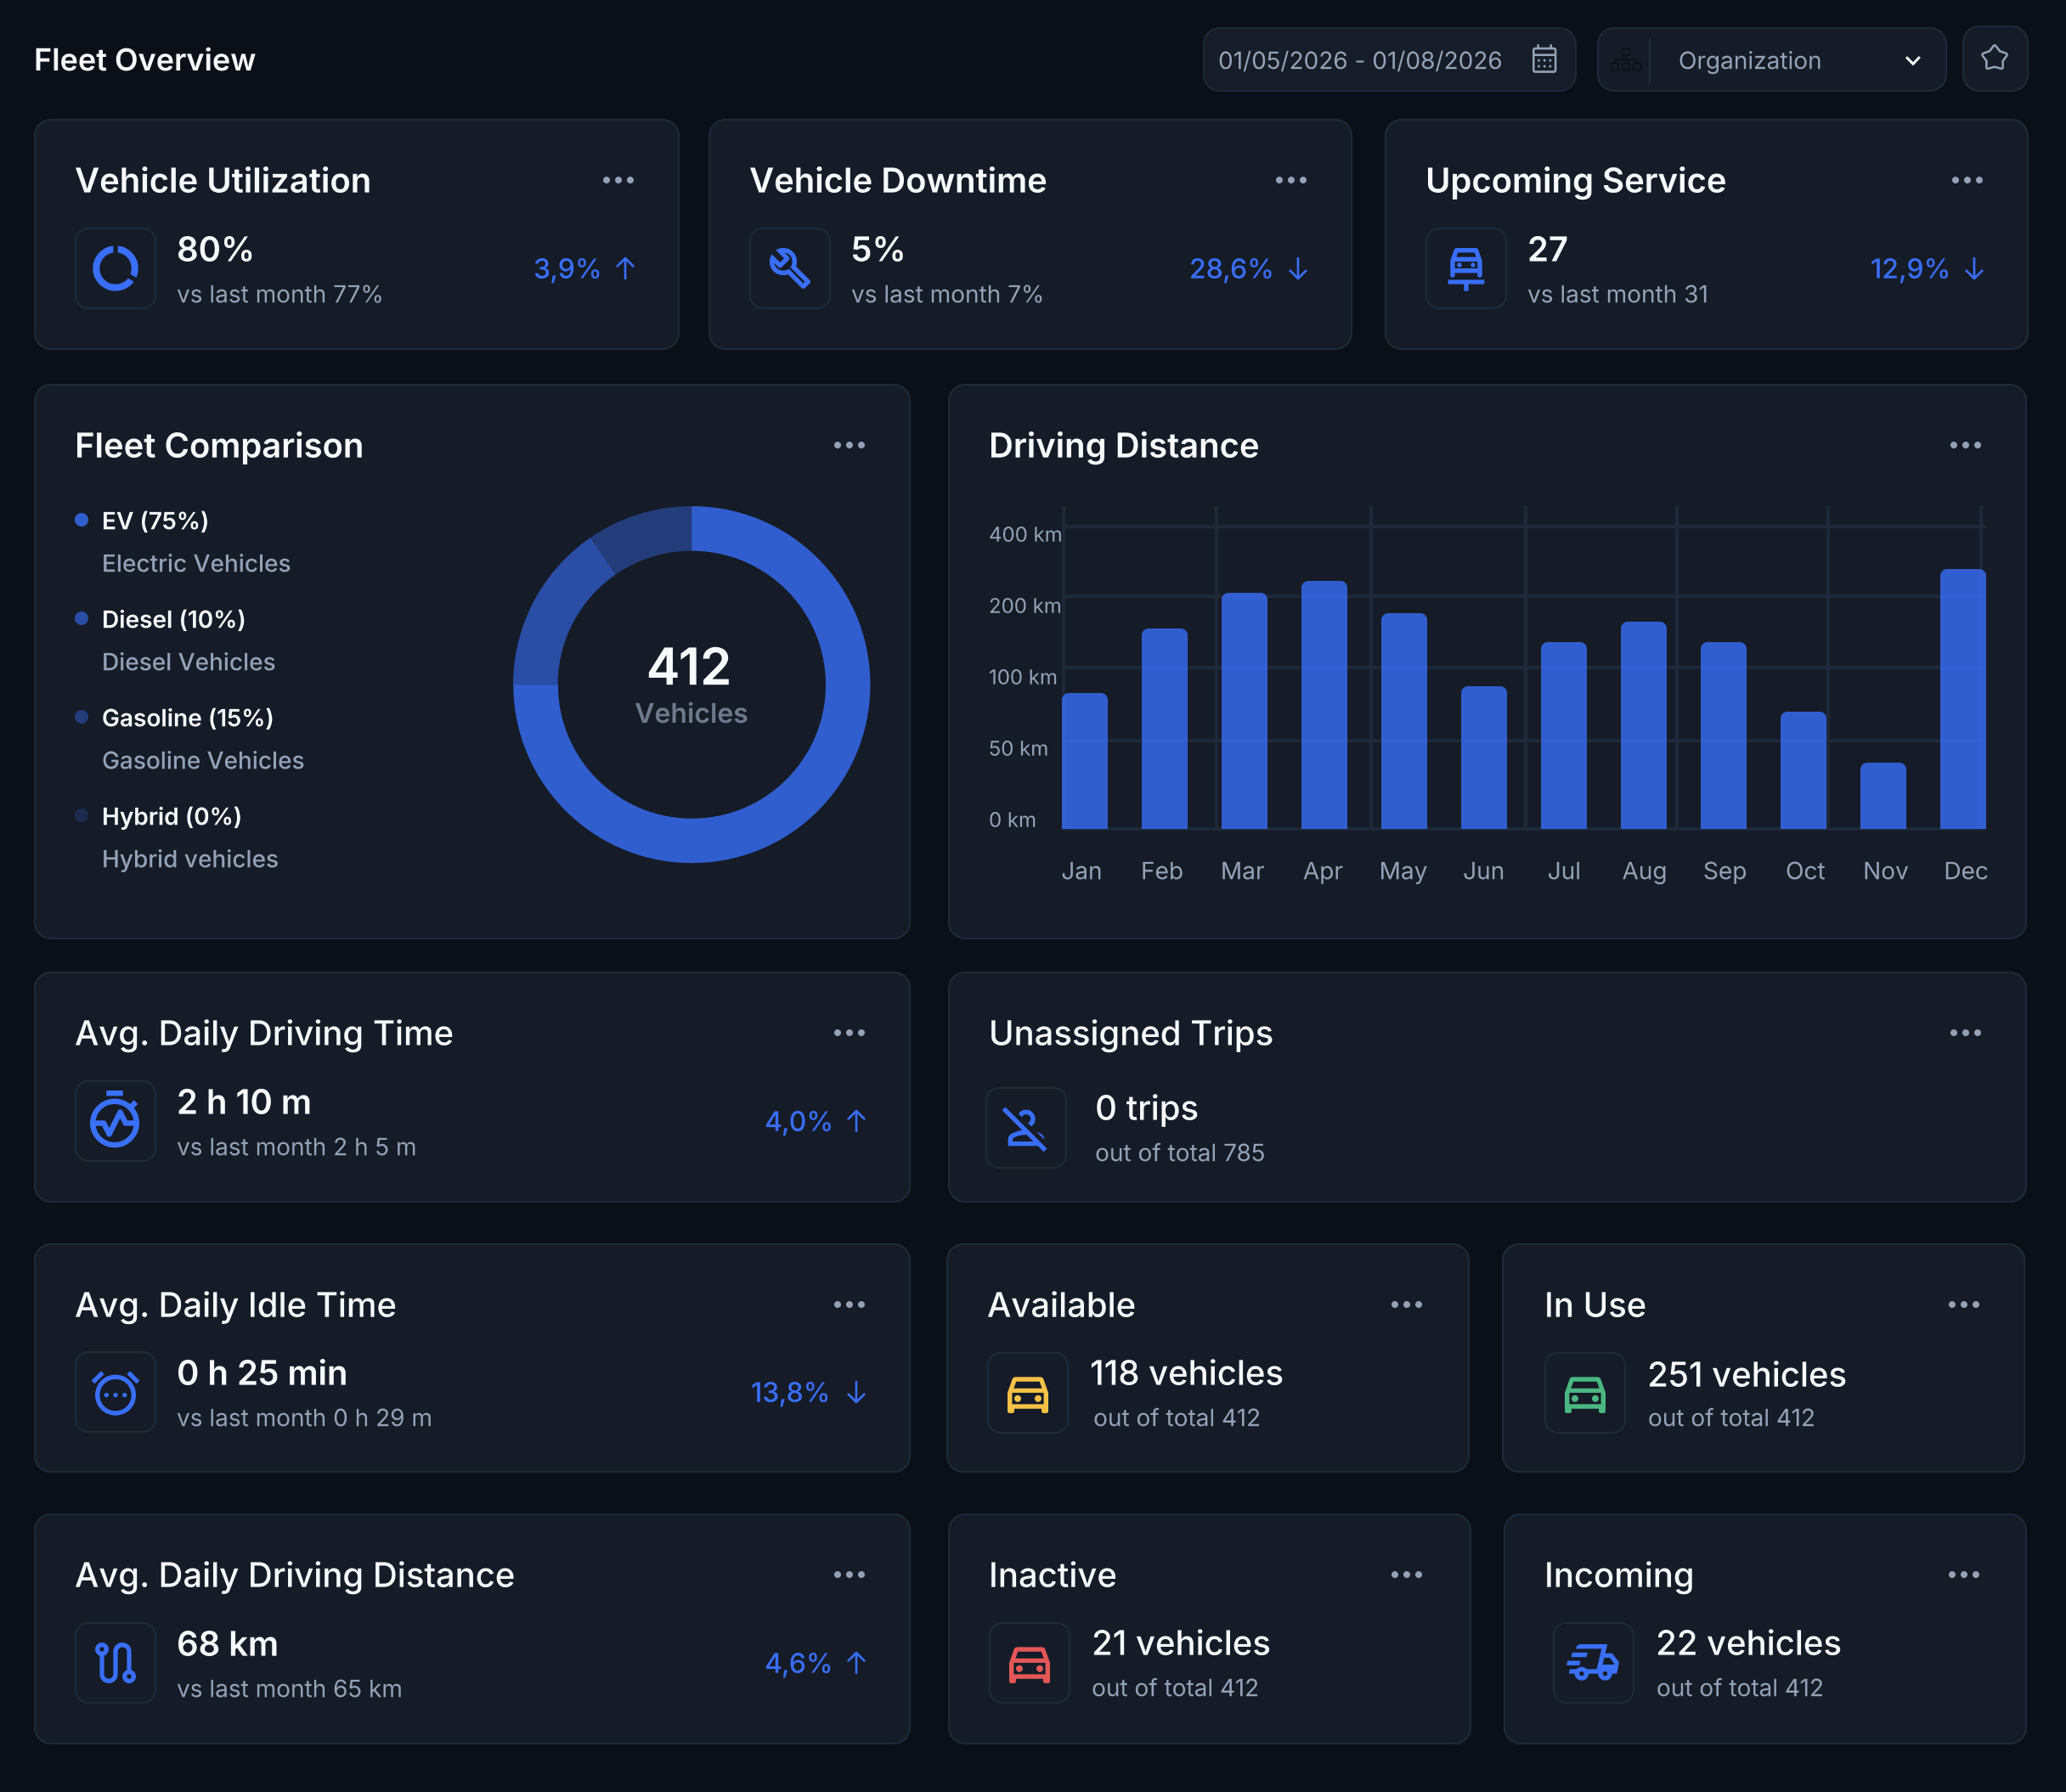The width and height of the screenshot is (2066, 1792).
Task: Open Driving Distance more options menu
Action: pyautogui.click(x=1965, y=445)
